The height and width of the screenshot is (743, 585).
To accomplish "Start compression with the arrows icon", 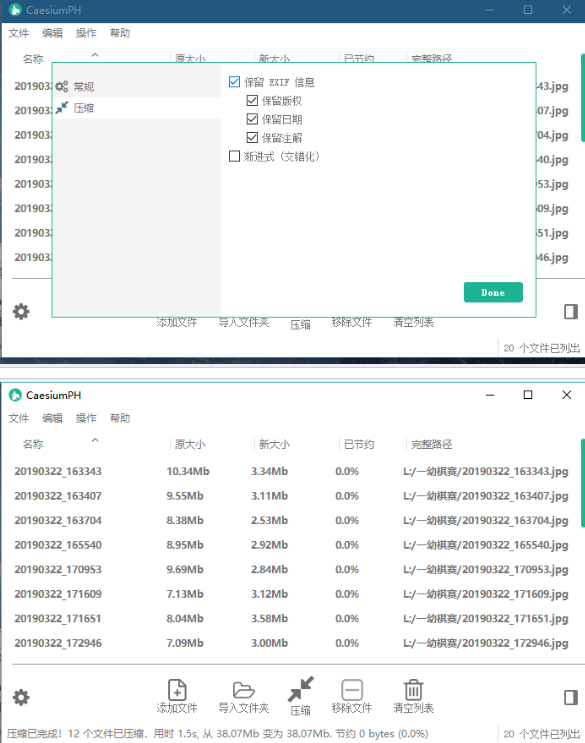I will click(x=300, y=689).
